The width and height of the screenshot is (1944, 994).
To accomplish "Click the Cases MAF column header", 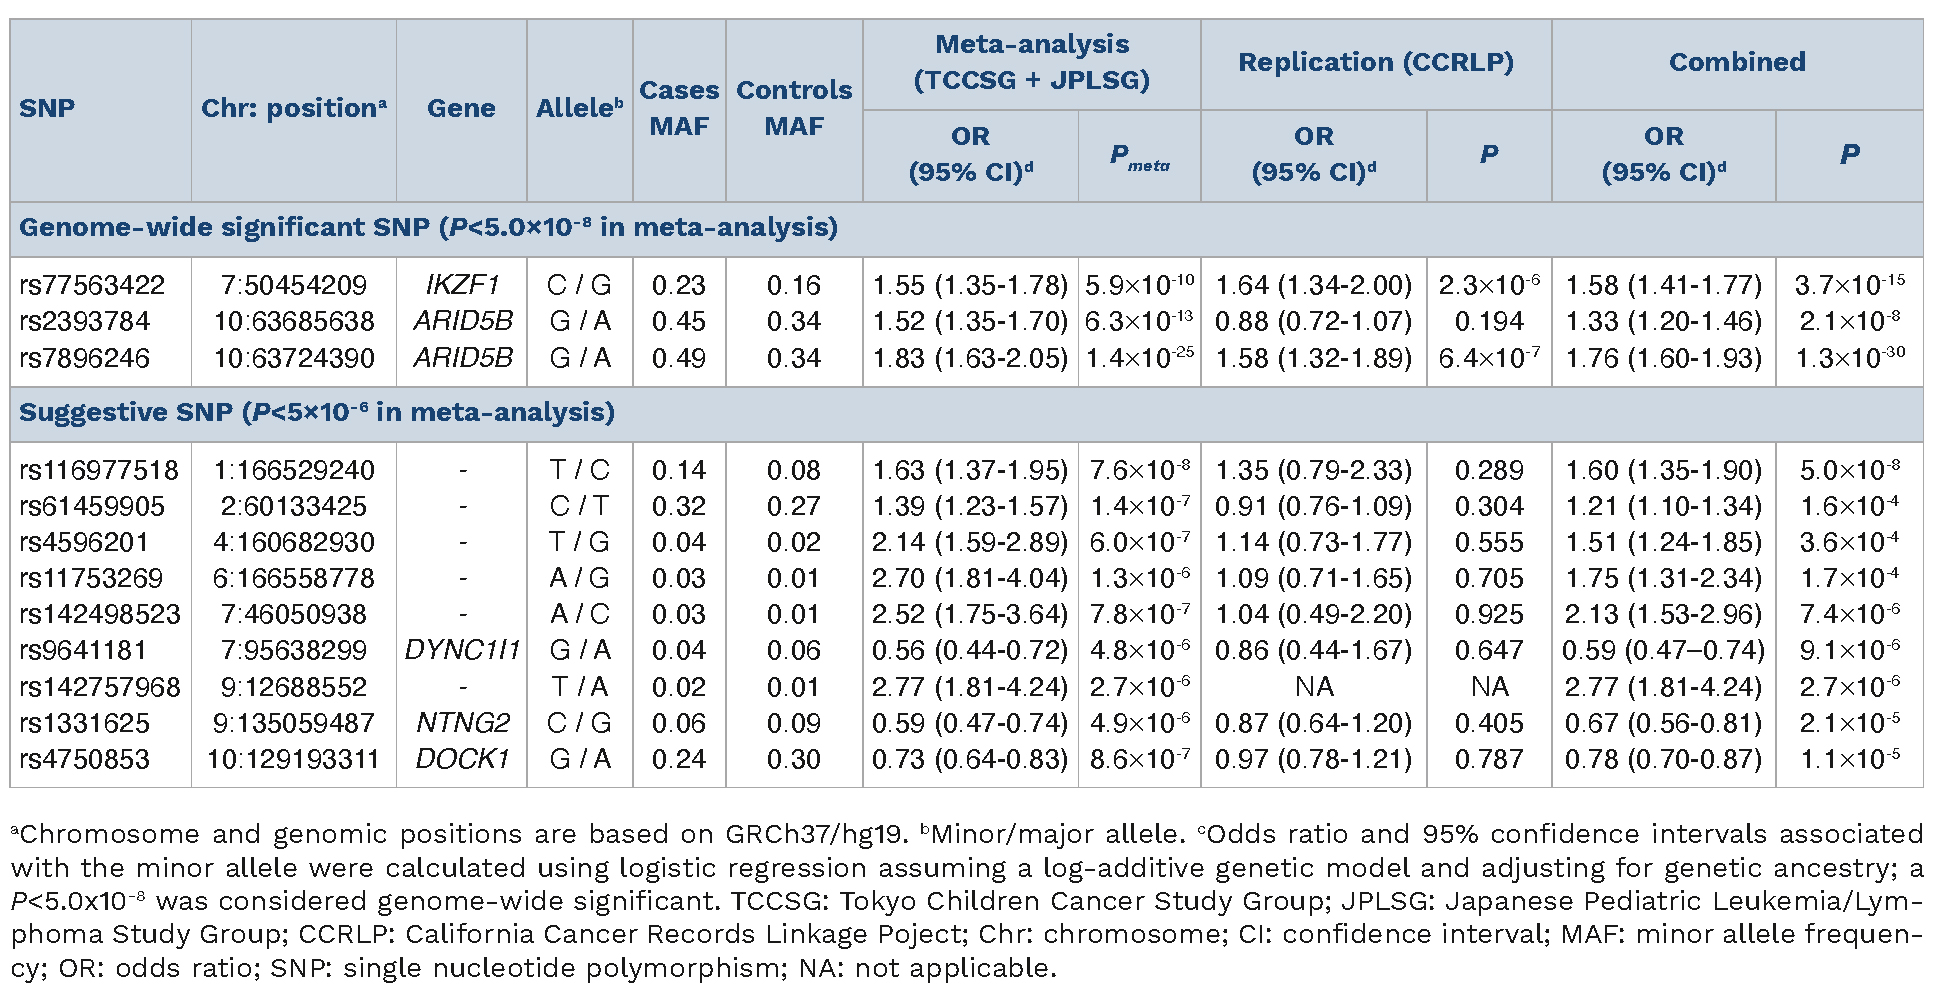I will (679, 109).
